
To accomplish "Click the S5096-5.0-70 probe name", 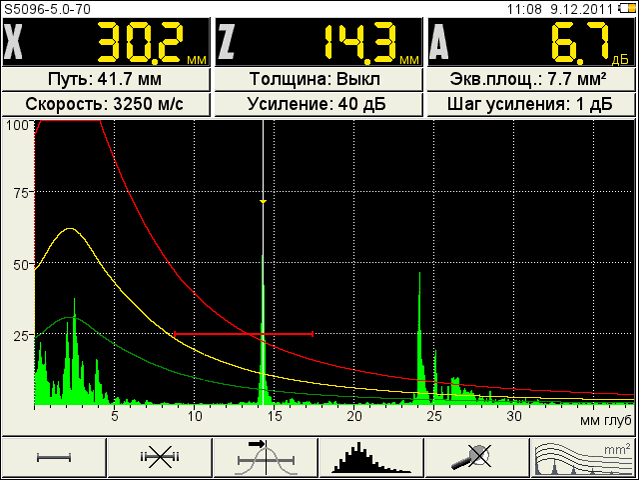I will pos(46,8).
